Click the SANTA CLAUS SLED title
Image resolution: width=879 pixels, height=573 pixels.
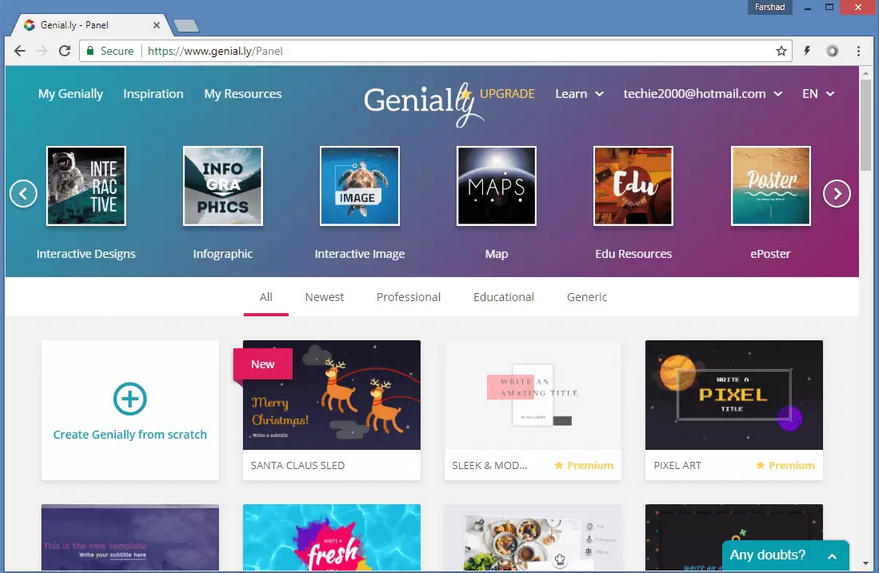298,465
